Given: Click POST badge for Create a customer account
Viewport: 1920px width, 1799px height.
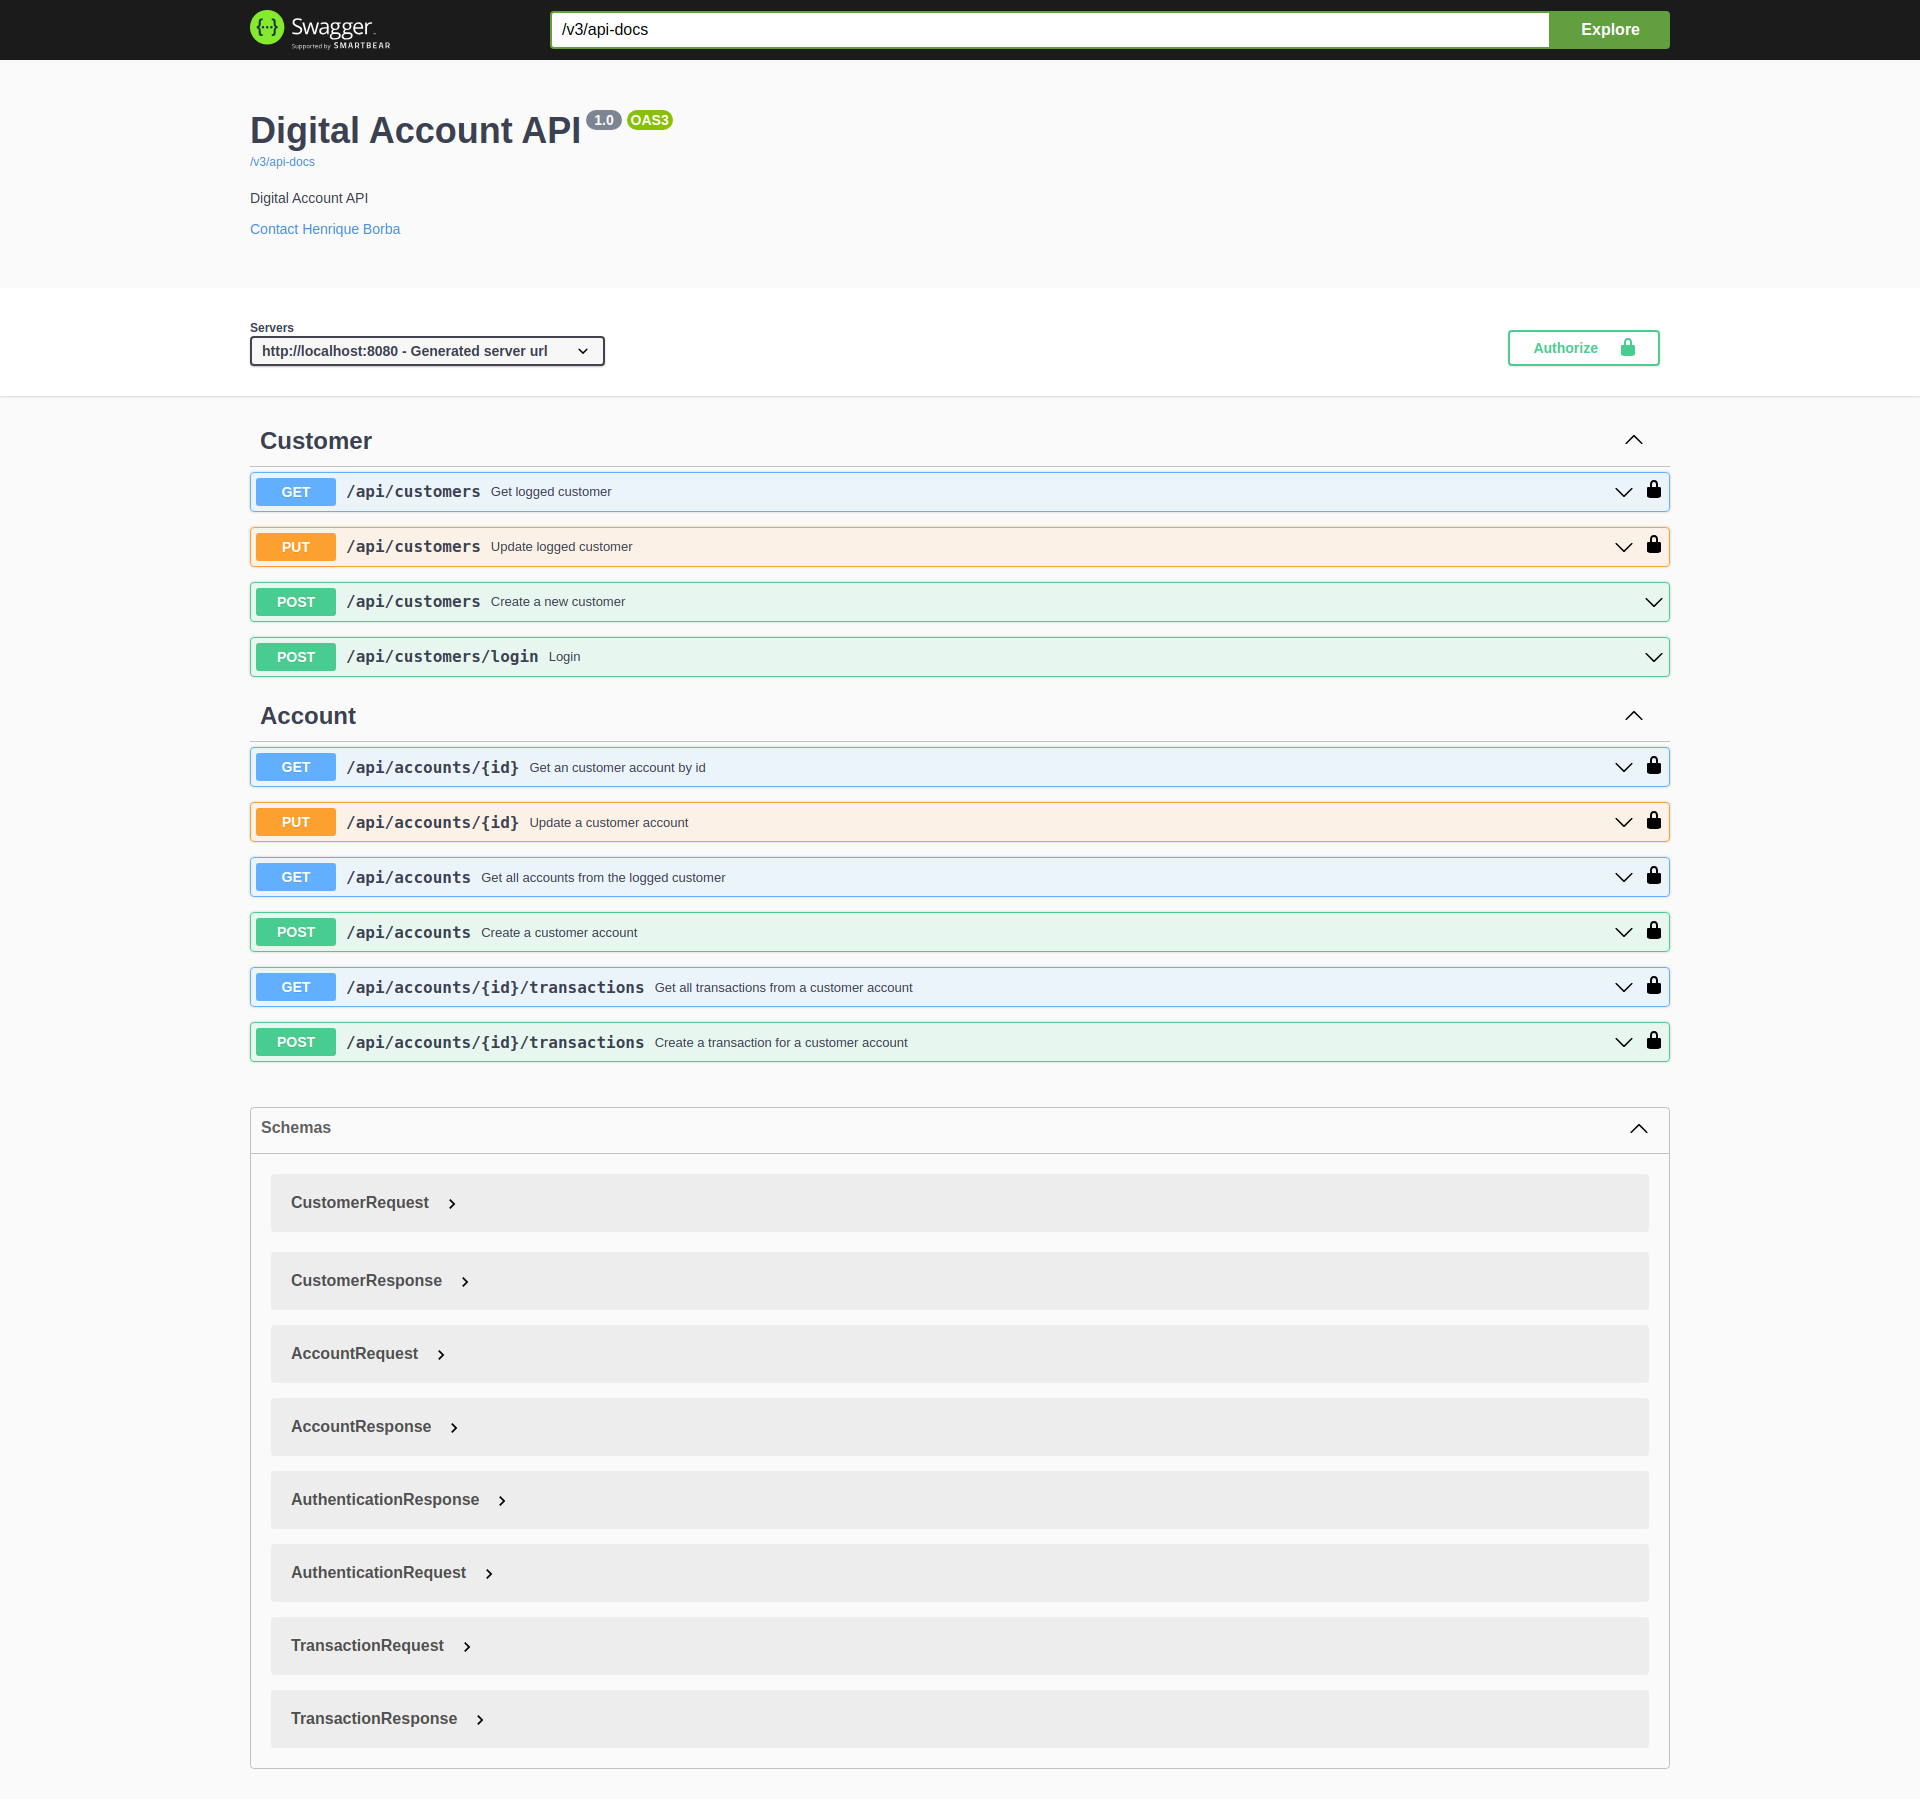Looking at the screenshot, I should (296, 932).
